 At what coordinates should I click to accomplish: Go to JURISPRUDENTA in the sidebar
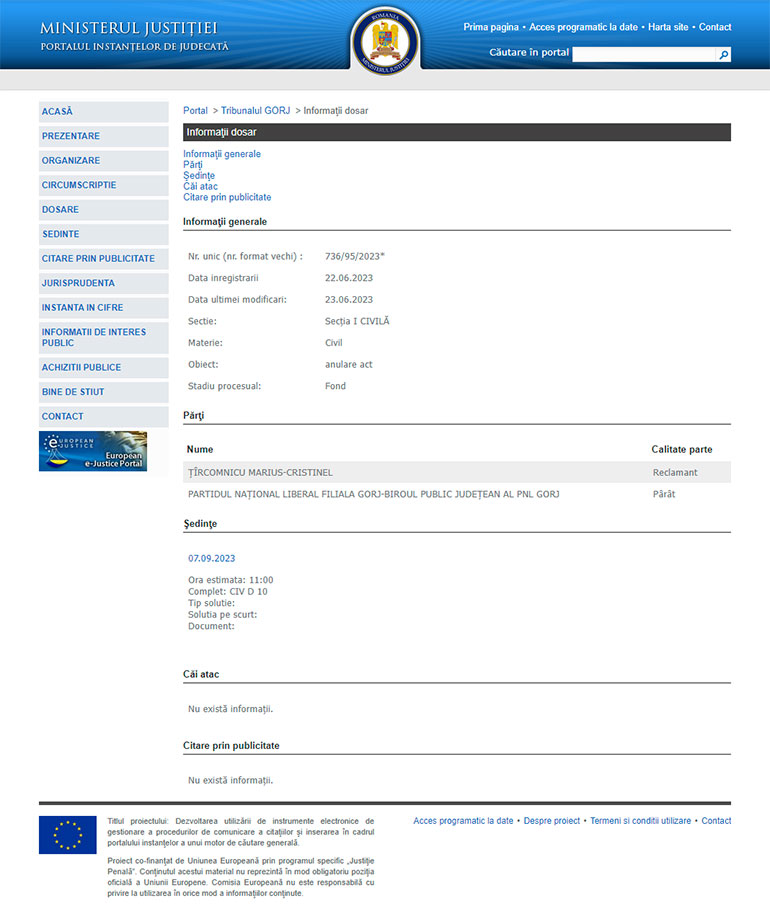click(103, 283)
